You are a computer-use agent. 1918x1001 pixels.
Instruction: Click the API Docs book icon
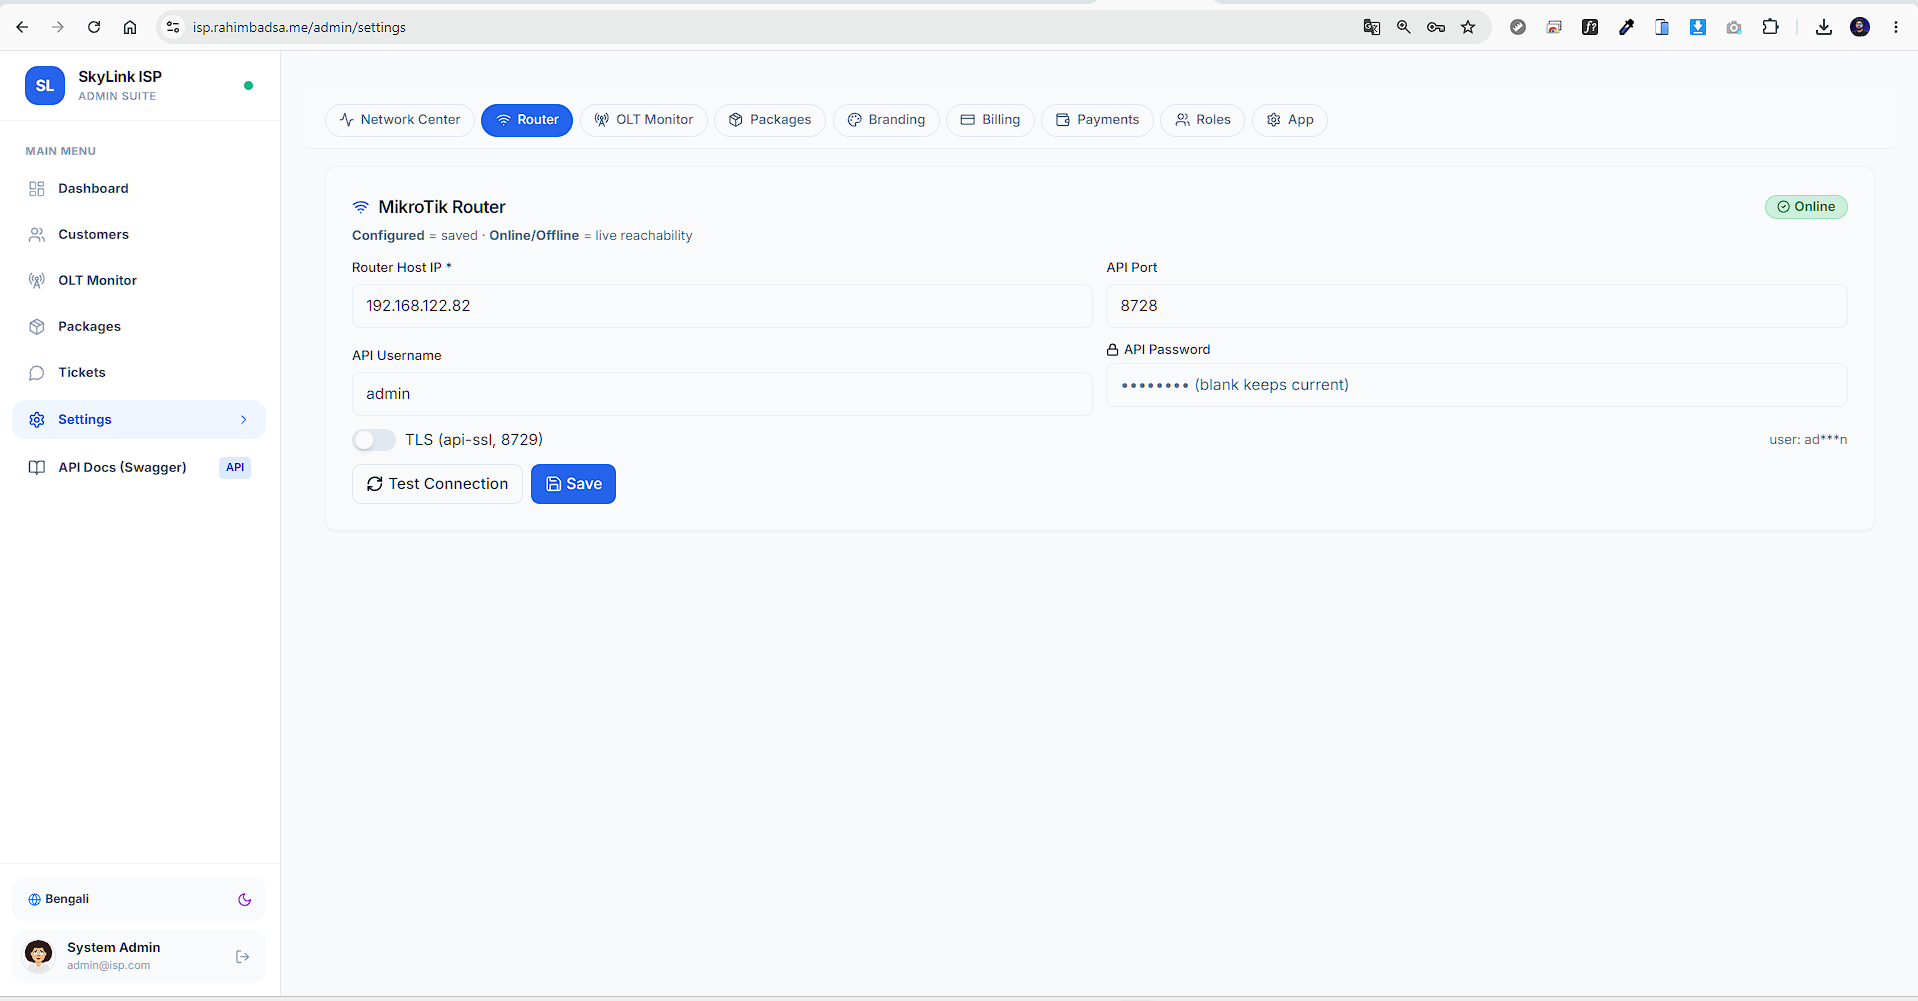[x=37, y=468]
